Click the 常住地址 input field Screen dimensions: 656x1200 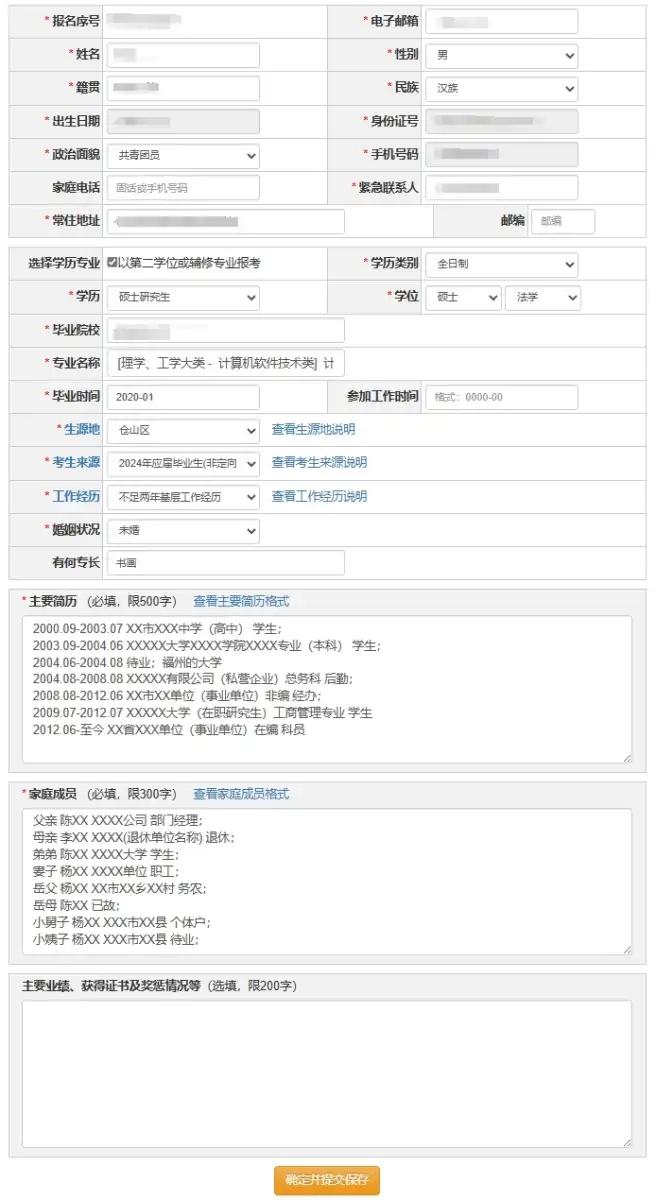pos(225,221)
